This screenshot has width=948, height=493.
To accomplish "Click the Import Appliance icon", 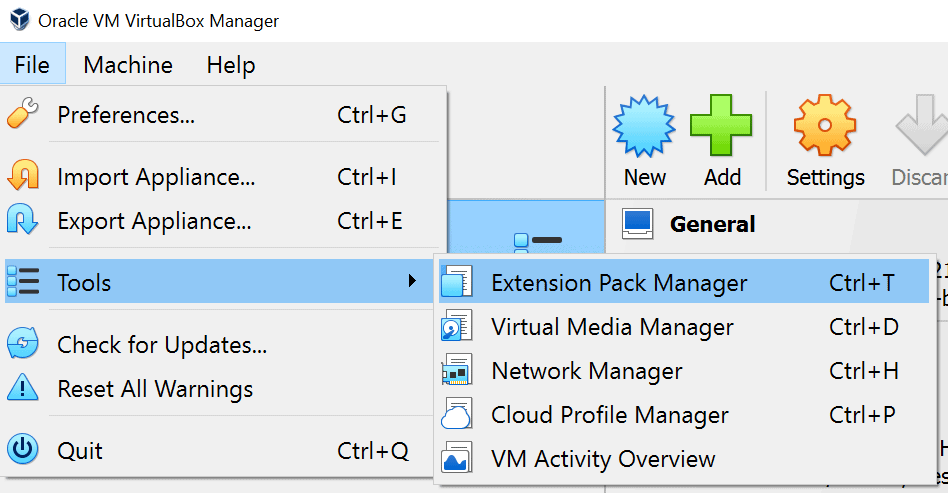I will [x=22, y=178].
